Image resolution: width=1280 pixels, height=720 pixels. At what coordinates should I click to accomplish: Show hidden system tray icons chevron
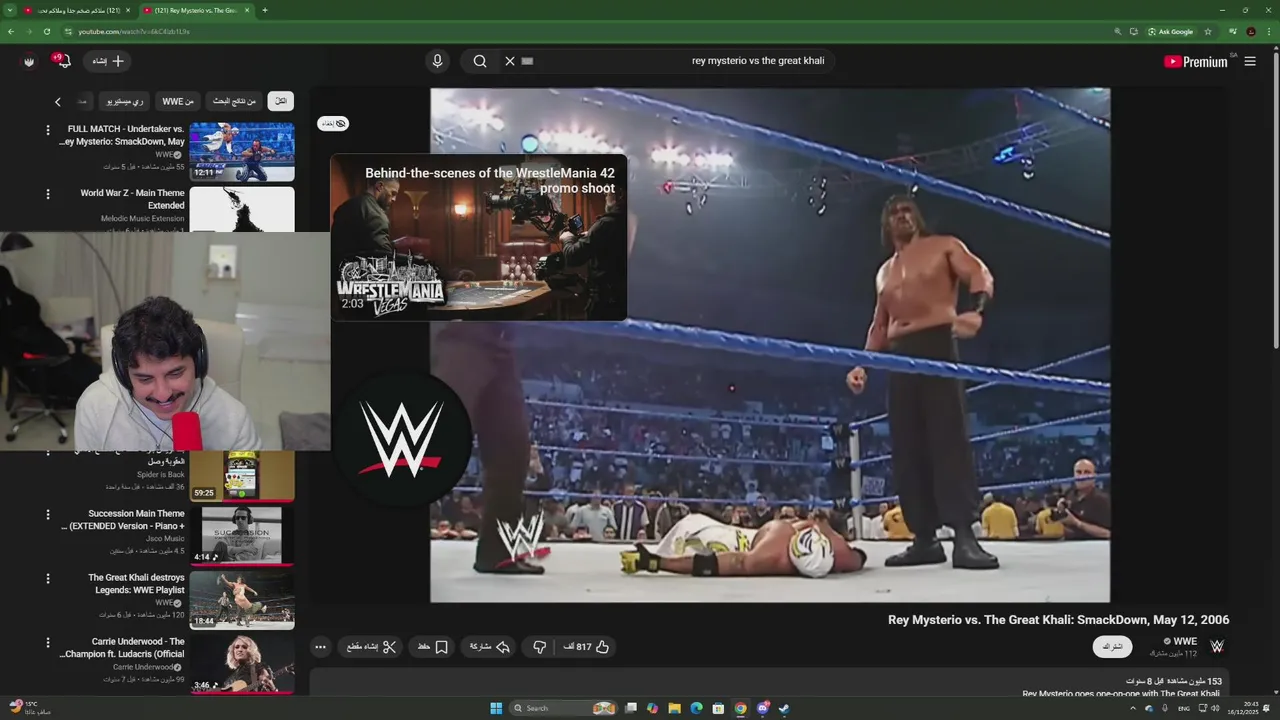click(x=1132, y=708)
